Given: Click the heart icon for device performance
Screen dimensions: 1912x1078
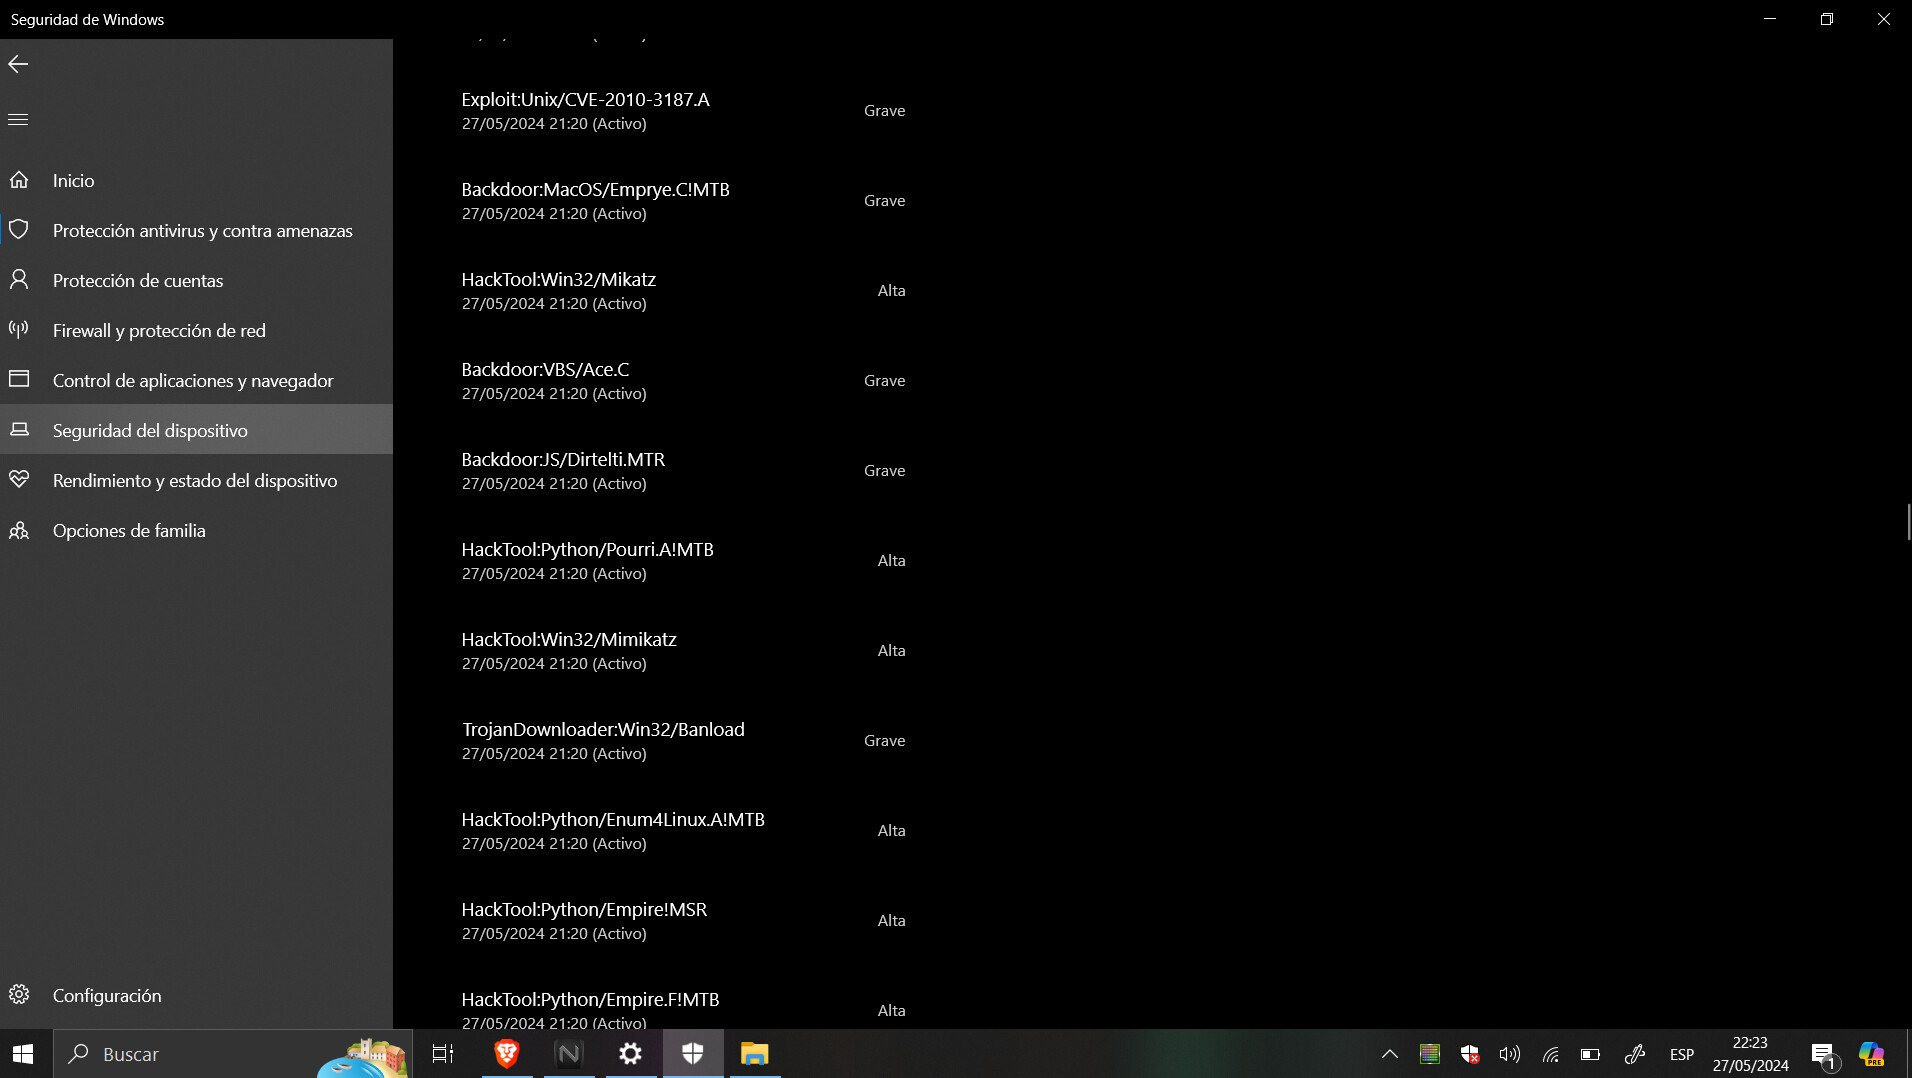Looking at the screenshot, I should click(19, 480).
